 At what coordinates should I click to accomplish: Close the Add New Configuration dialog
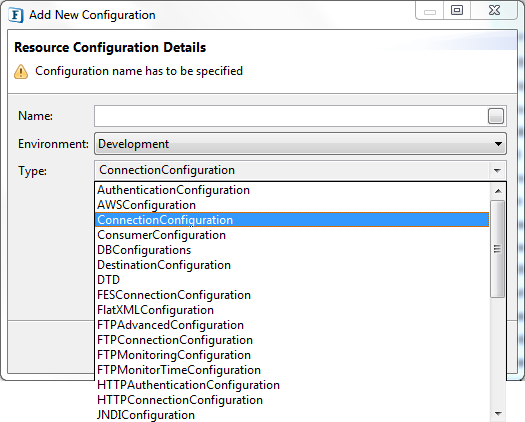point(494,10)
